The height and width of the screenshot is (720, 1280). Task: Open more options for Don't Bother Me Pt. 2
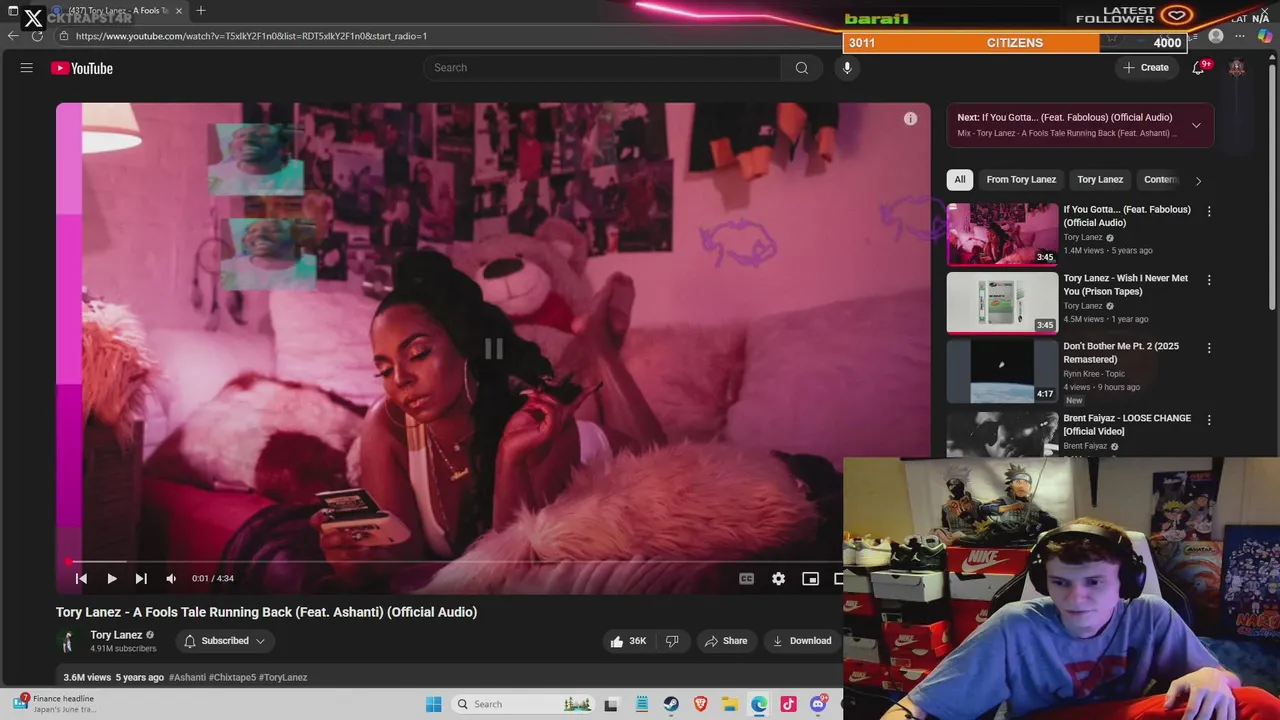[x=1209, y=348]
